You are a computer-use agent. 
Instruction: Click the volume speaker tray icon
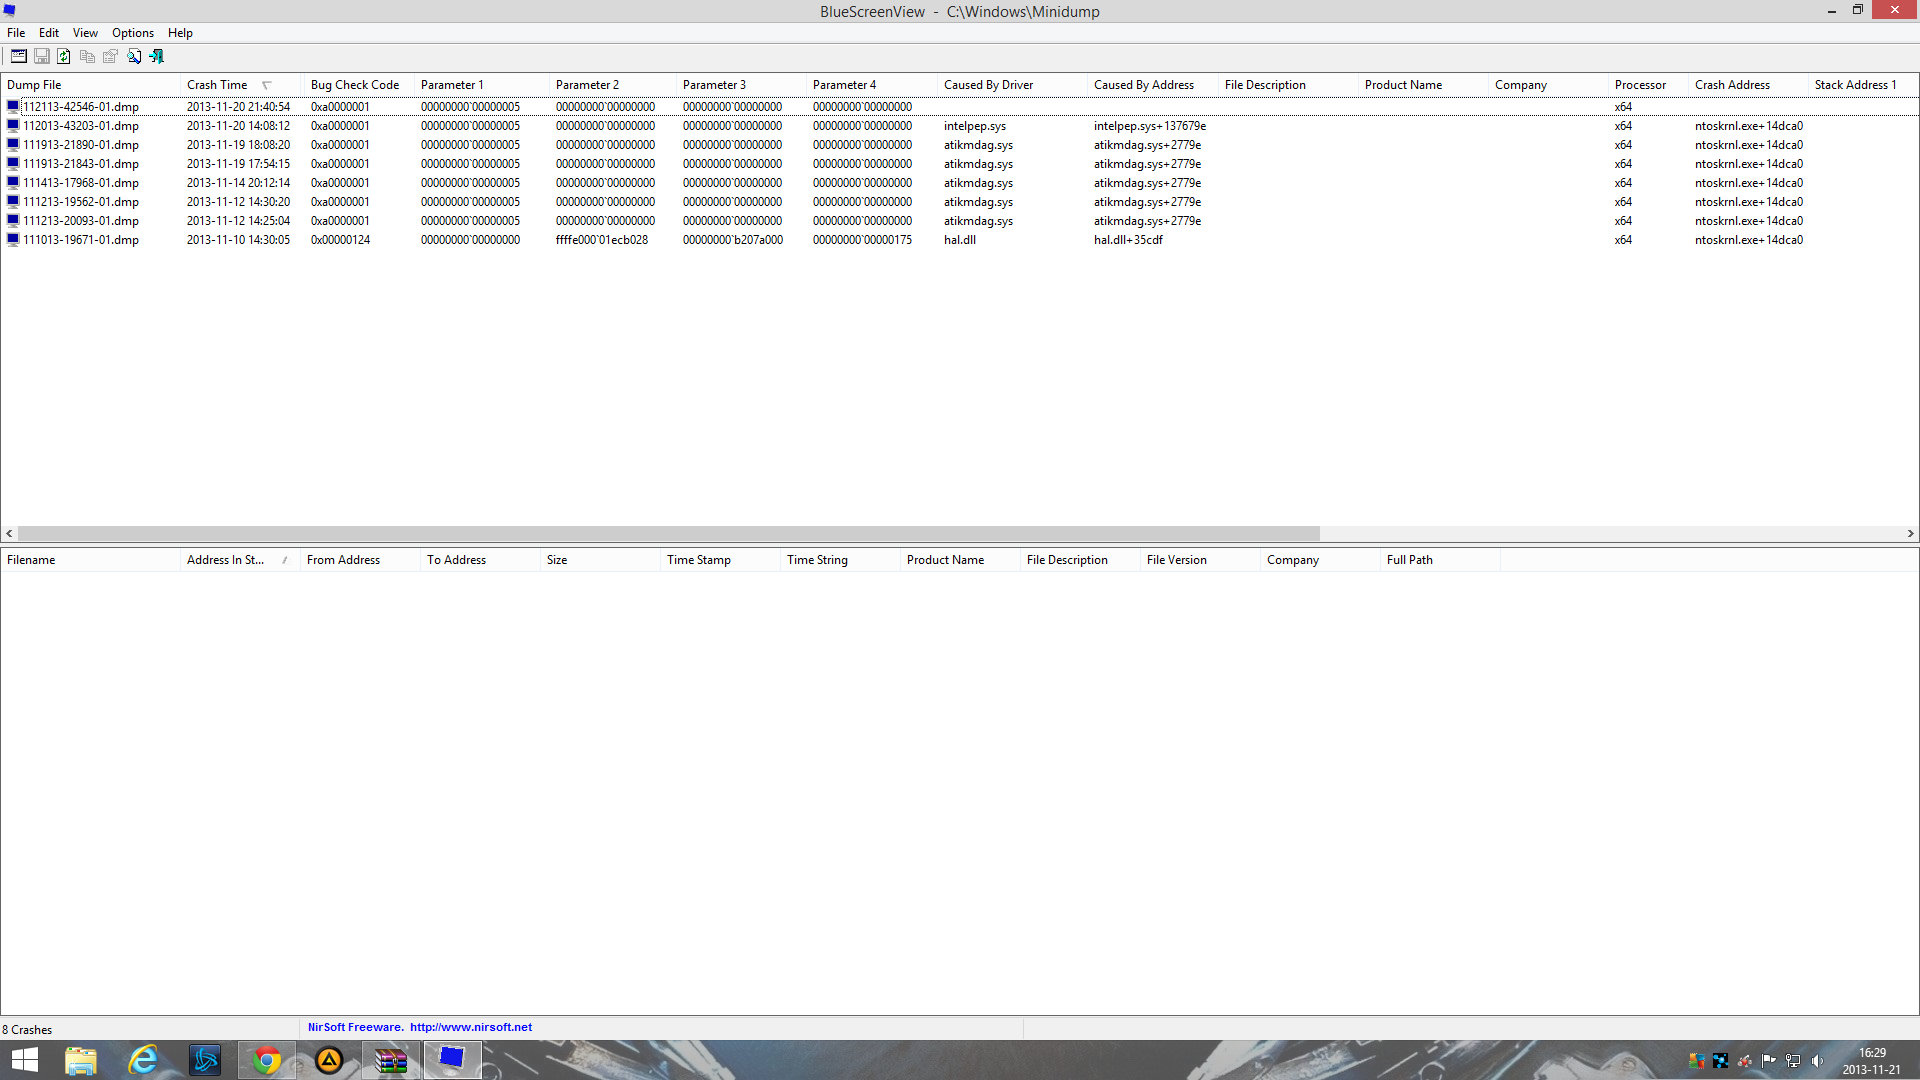click(1817, 1061)
